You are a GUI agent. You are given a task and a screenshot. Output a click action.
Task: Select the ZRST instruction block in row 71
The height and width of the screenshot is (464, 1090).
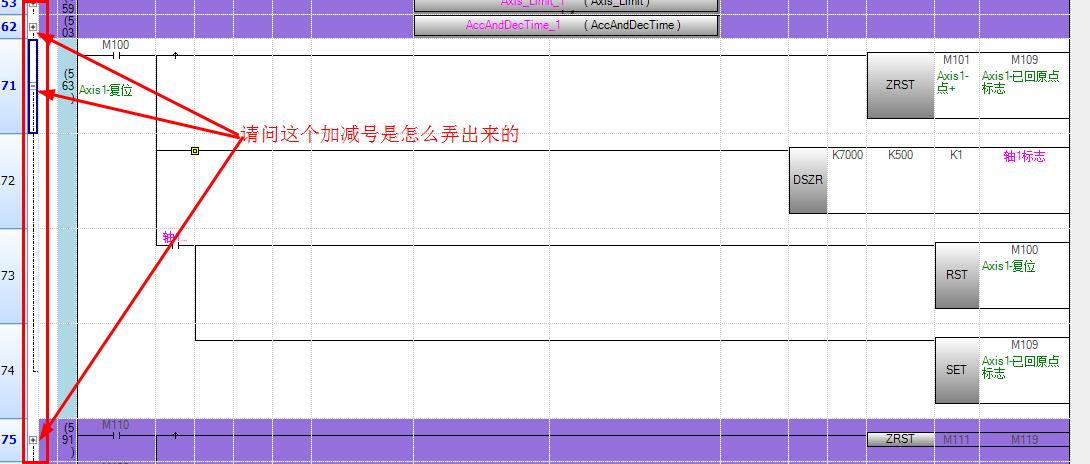[899, 85]
